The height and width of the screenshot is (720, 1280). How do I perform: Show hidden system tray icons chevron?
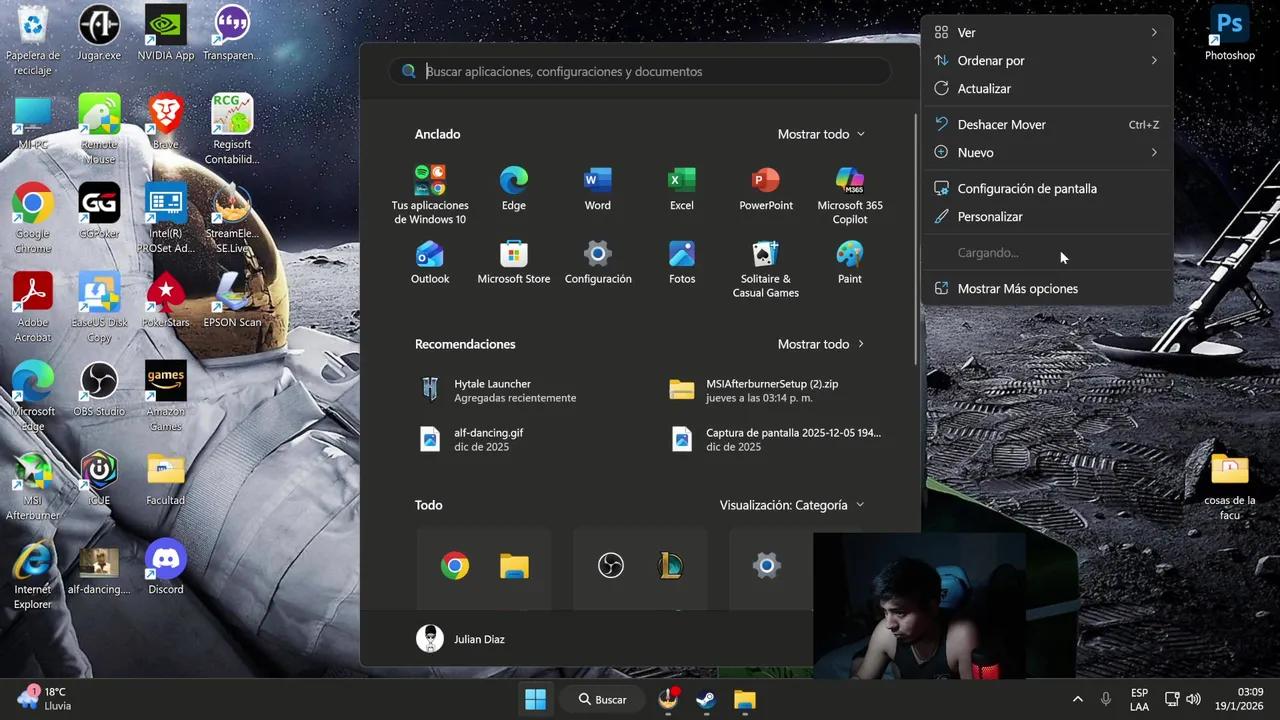[1077, 699]
